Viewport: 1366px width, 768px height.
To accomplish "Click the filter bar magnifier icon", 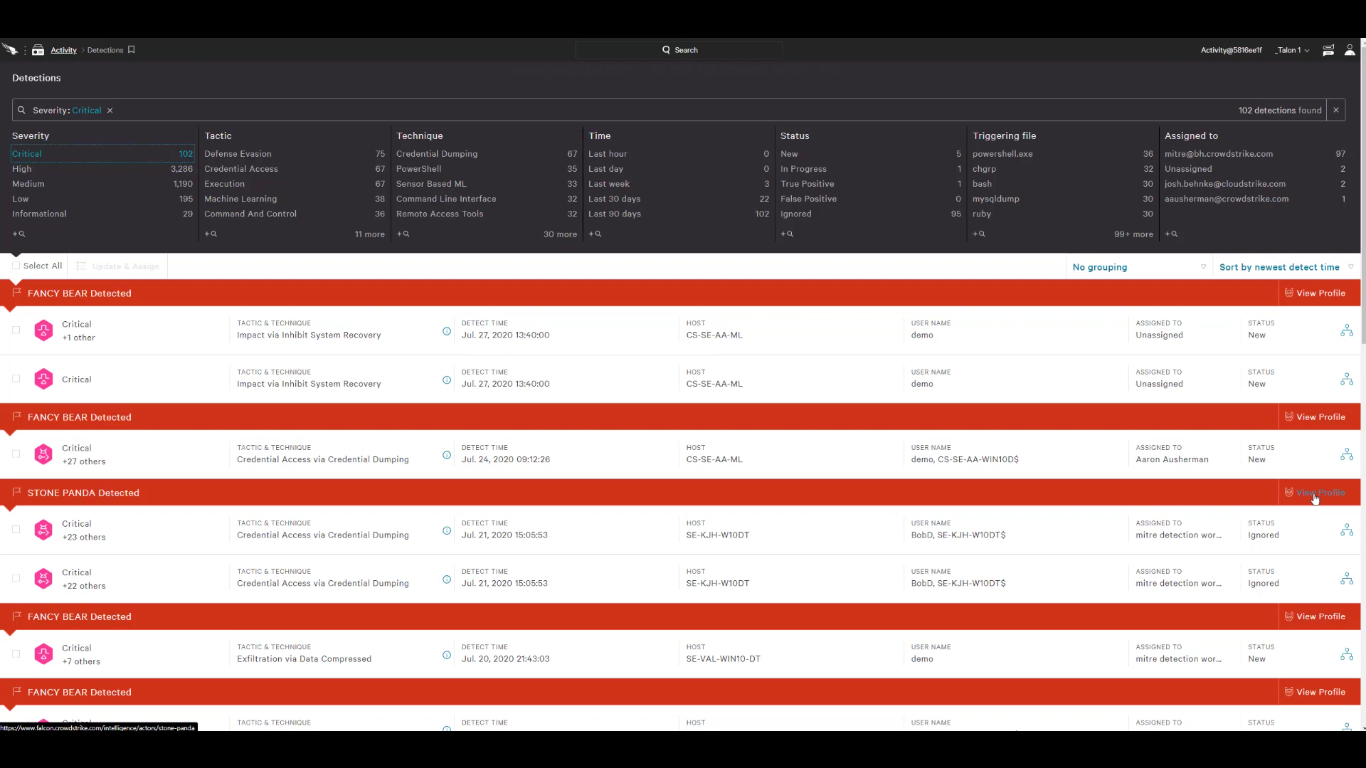I will pyautogui.click(x=22, y=111).
